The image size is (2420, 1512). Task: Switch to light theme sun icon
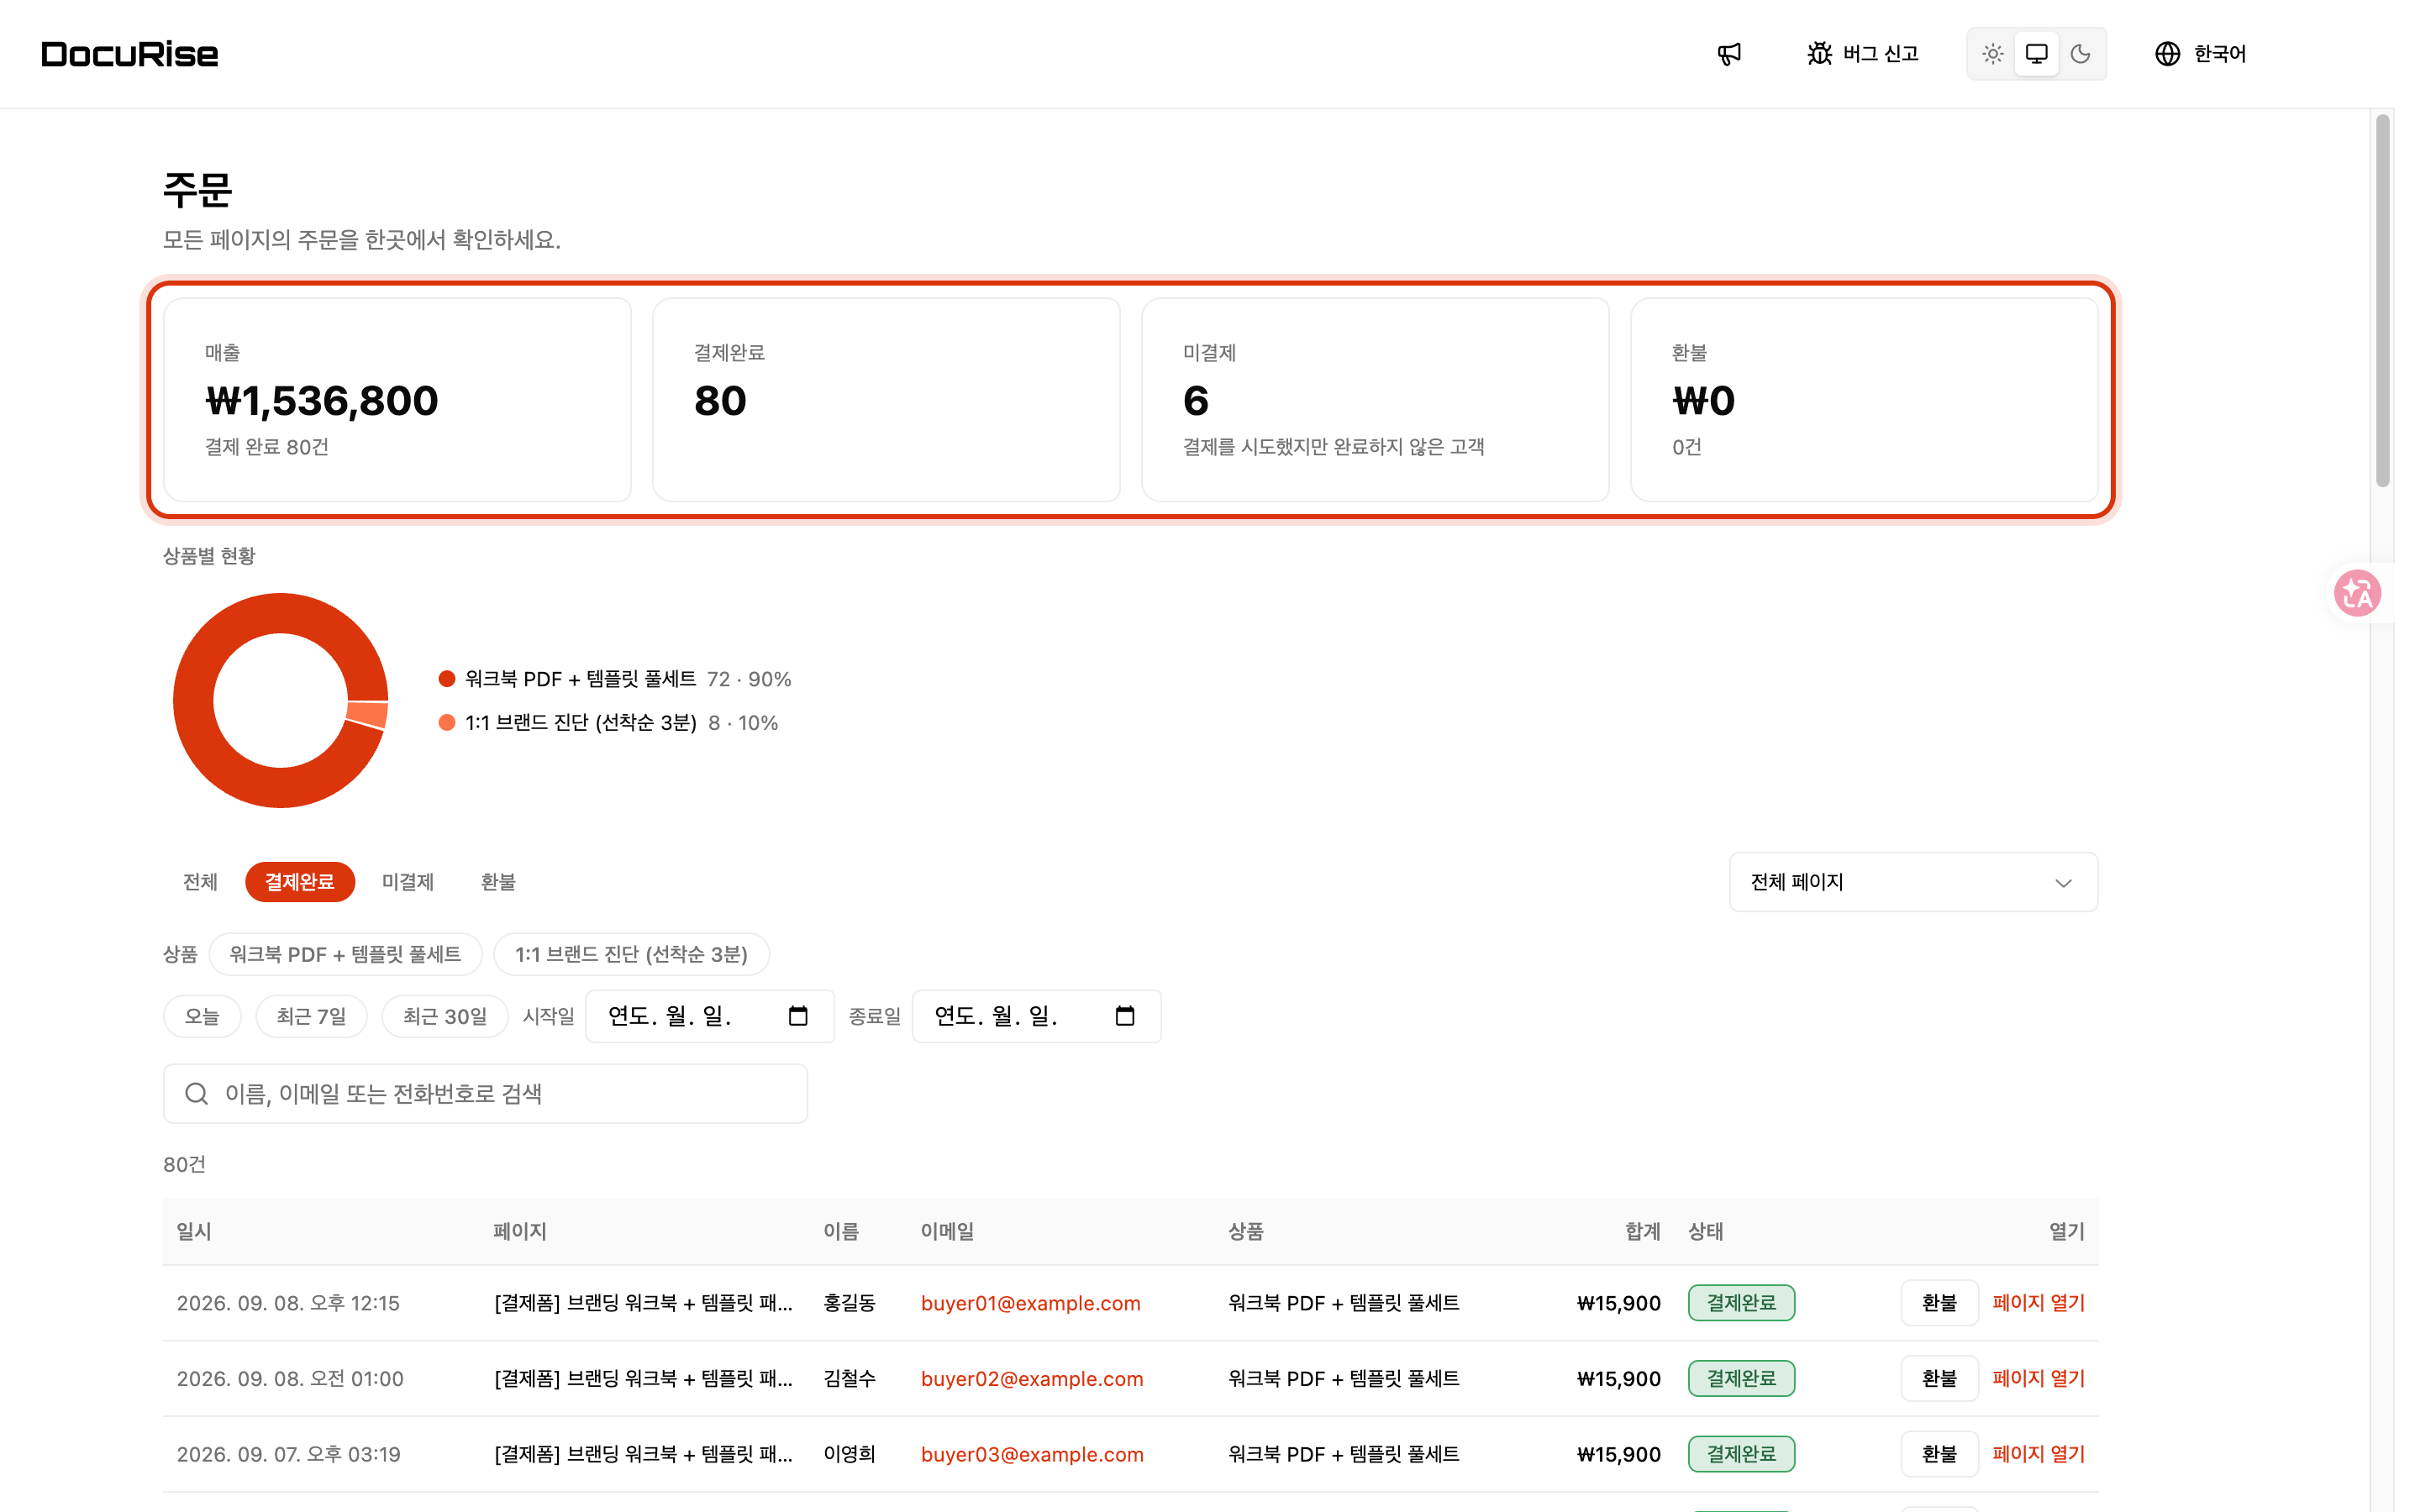tap(1992, 54)
